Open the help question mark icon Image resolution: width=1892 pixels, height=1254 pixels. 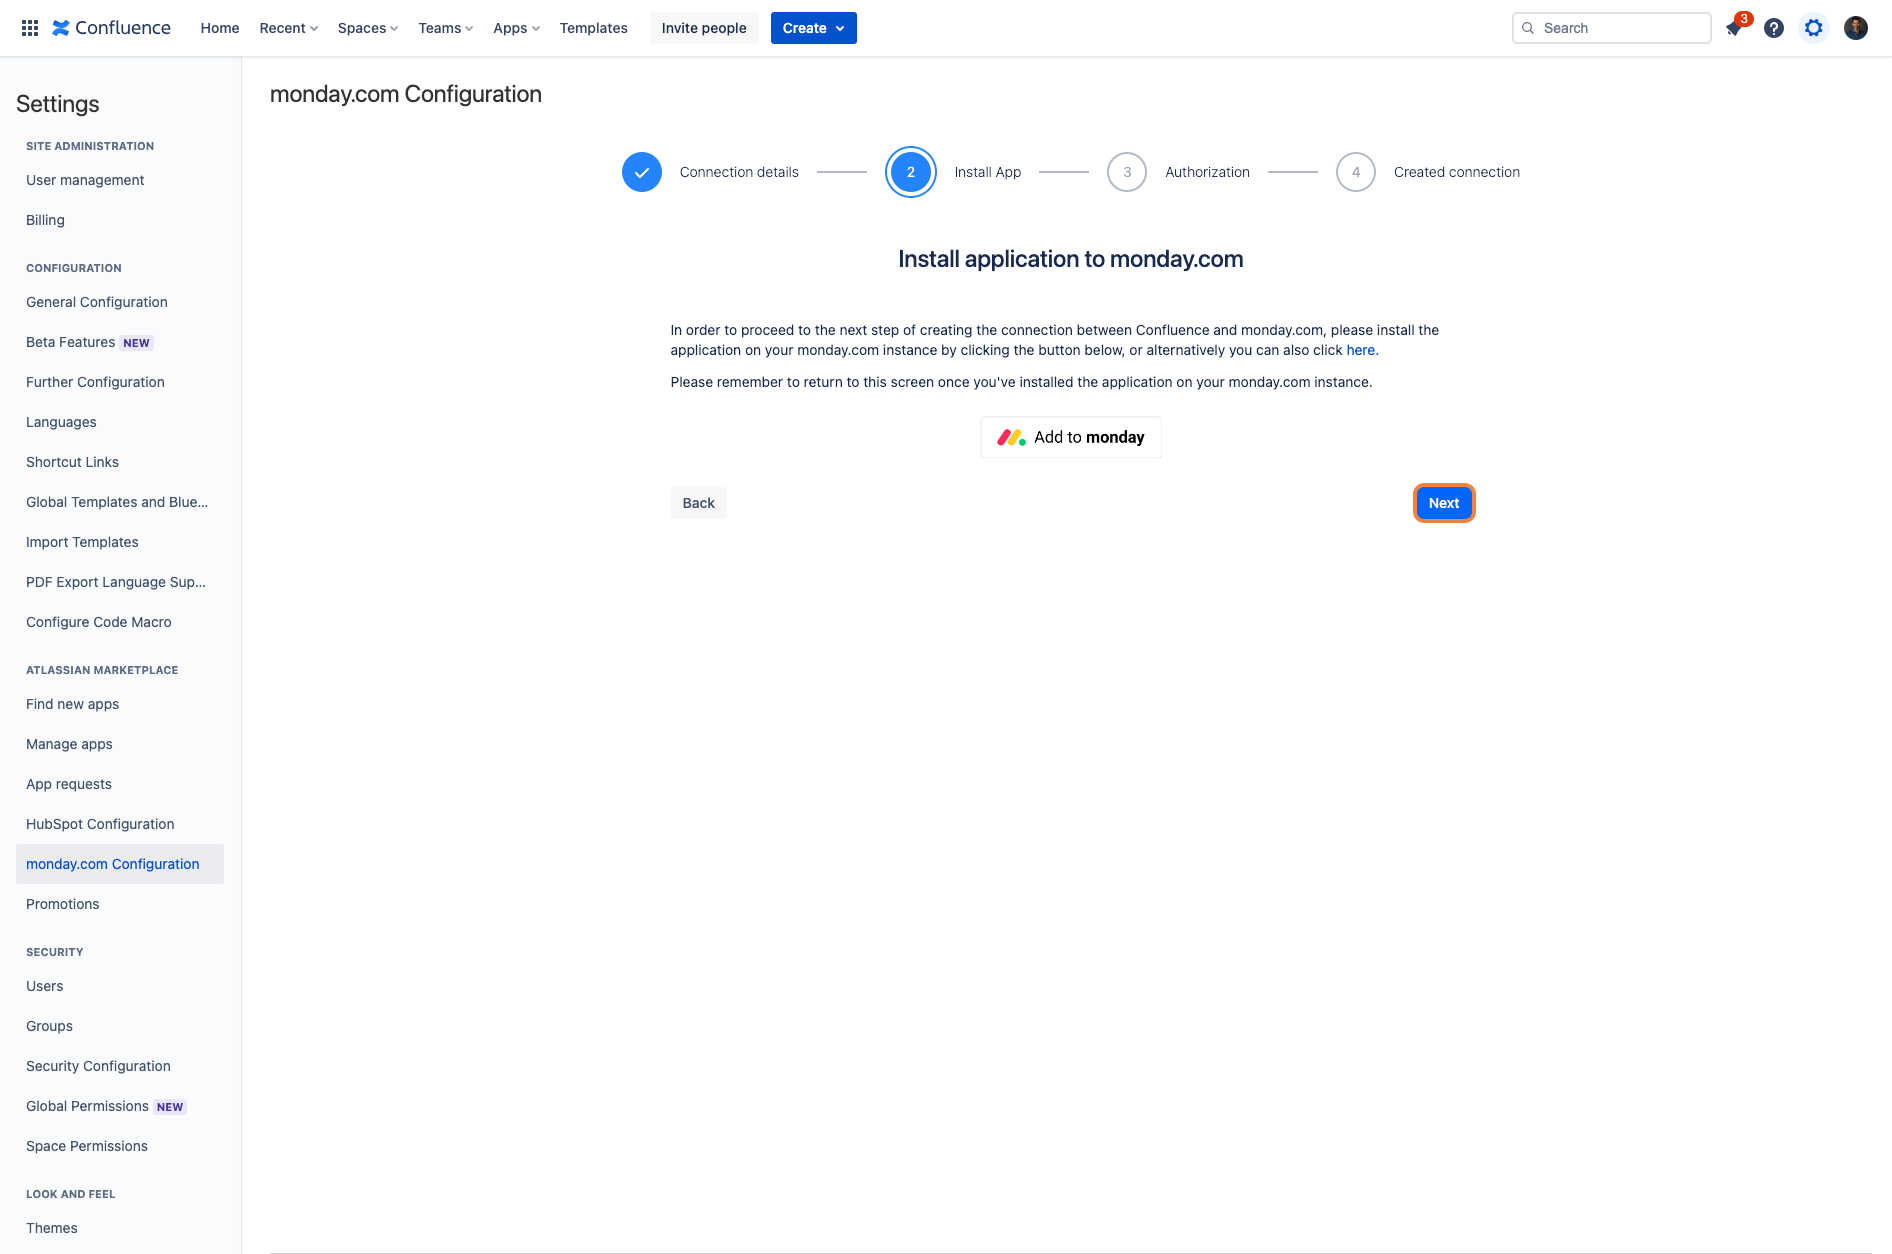(1774, 28)
